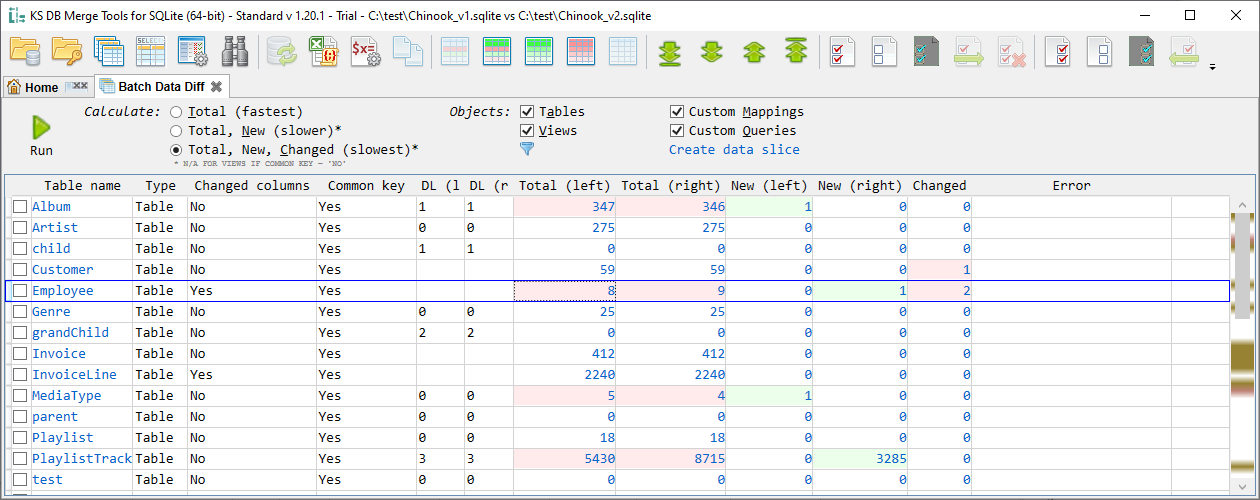Click the folder with key icon

(x=67, y=51)
